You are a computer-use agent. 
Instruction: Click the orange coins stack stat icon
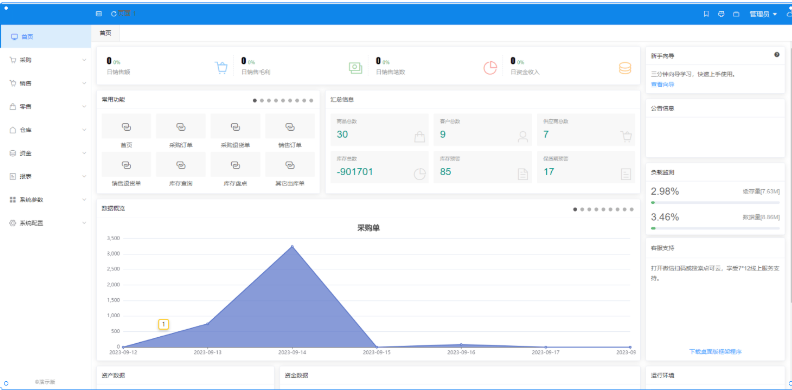point(625,68)
